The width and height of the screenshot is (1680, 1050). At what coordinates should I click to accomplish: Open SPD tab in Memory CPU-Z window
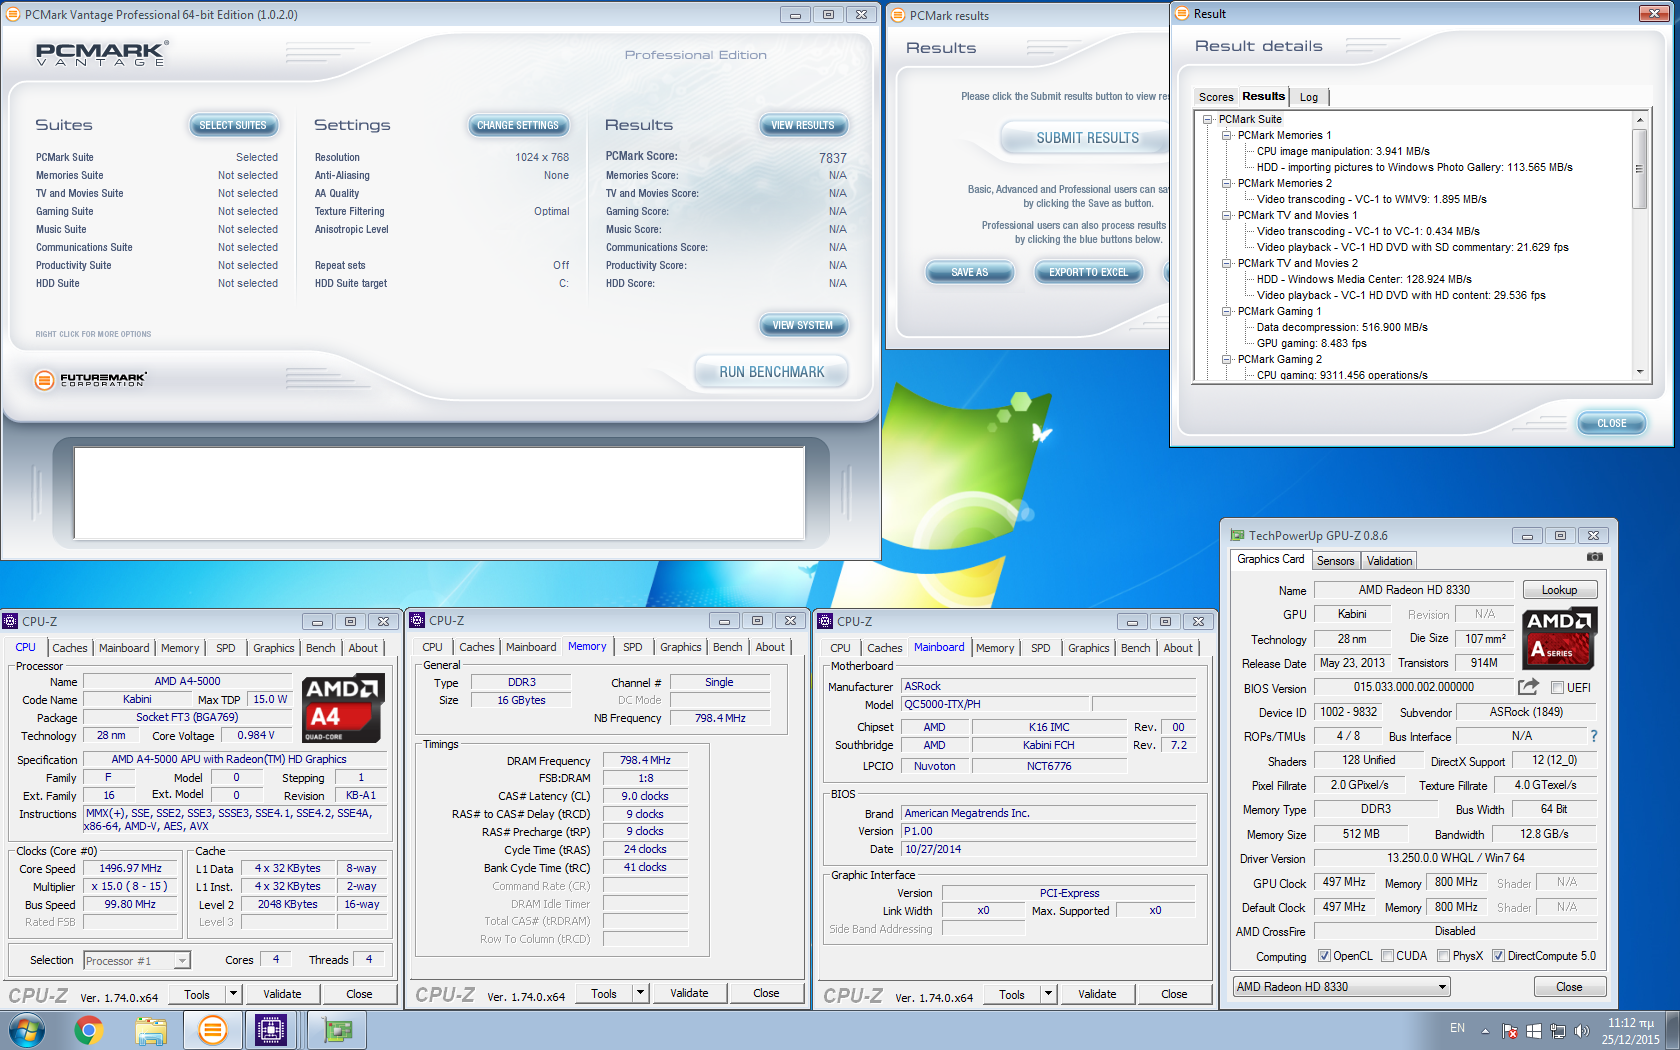coord(633,647)
